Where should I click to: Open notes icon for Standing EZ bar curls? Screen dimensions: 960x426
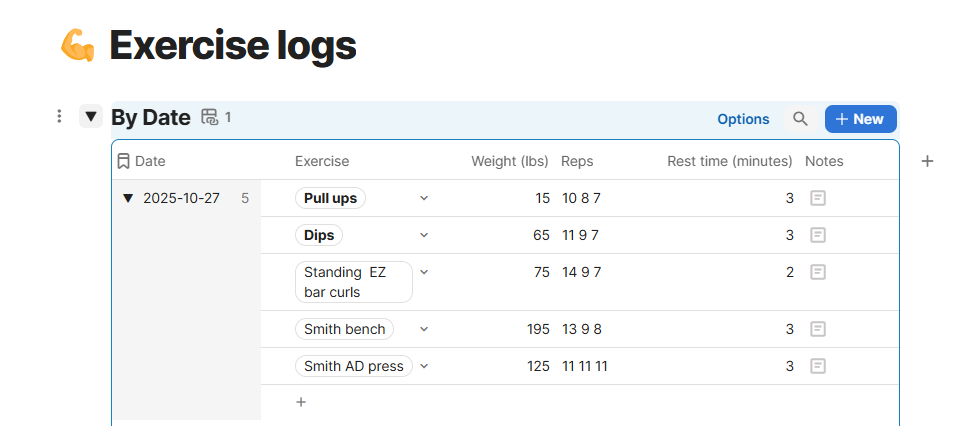point(817,272)
